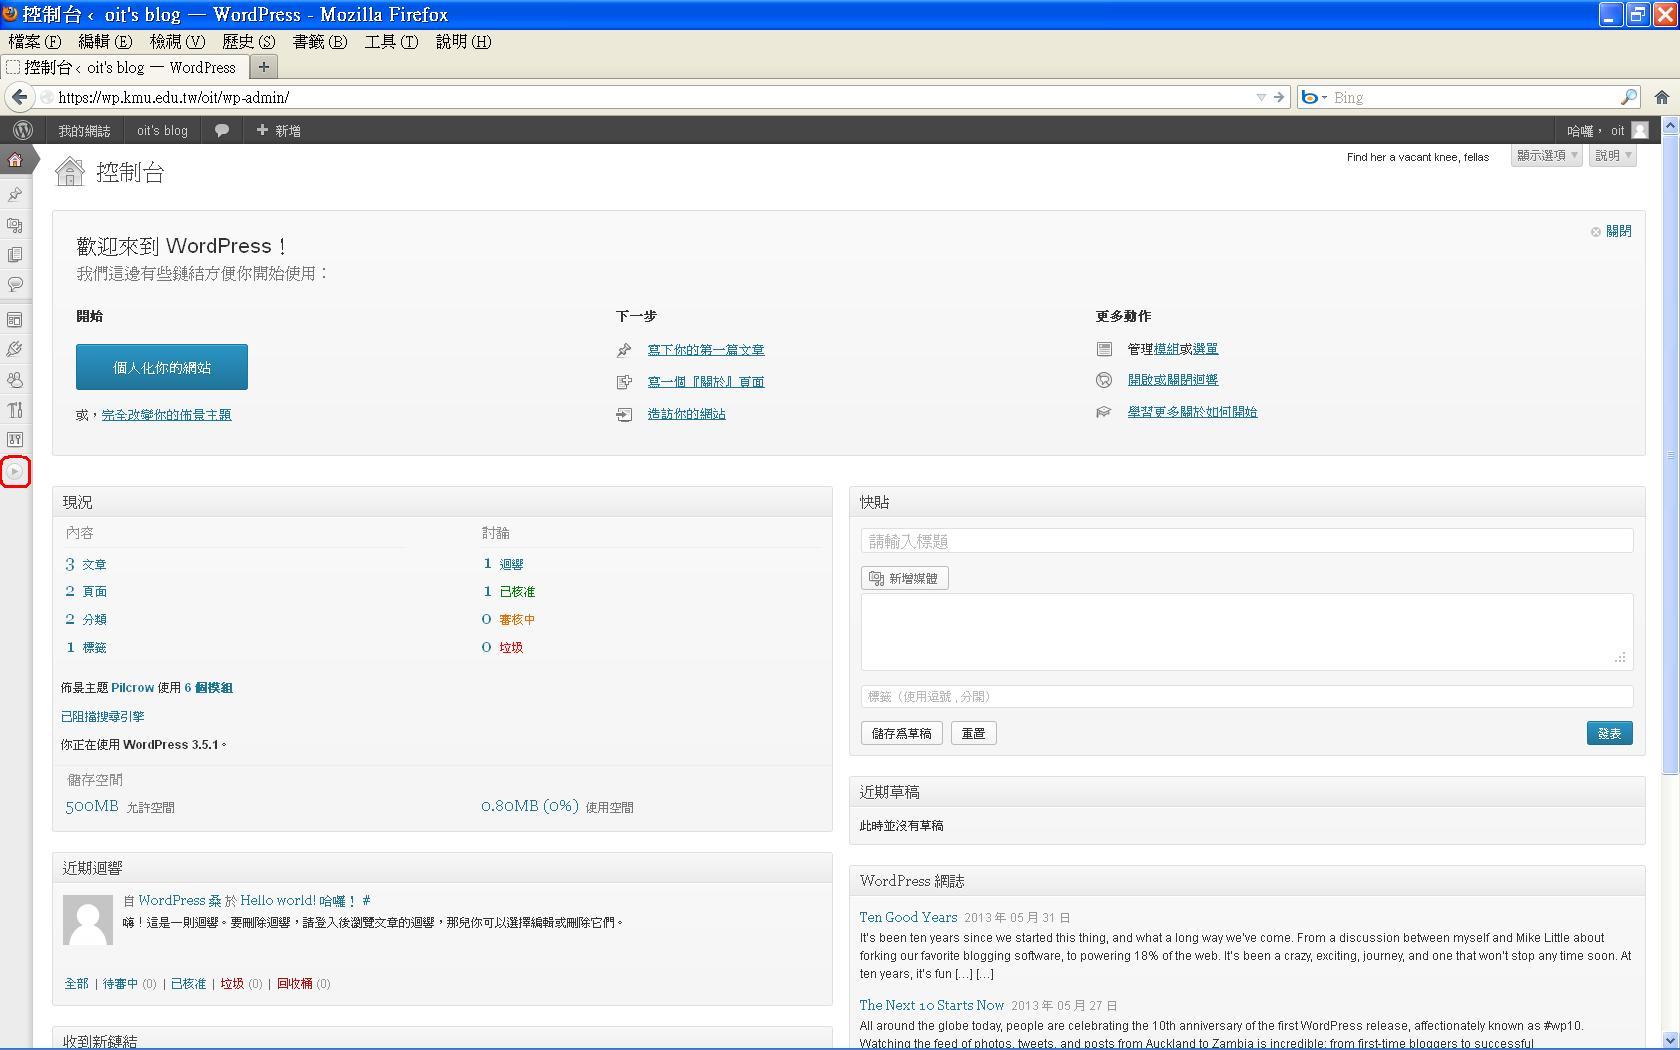Click the user avatar in admin bar

pos(1640,130)
